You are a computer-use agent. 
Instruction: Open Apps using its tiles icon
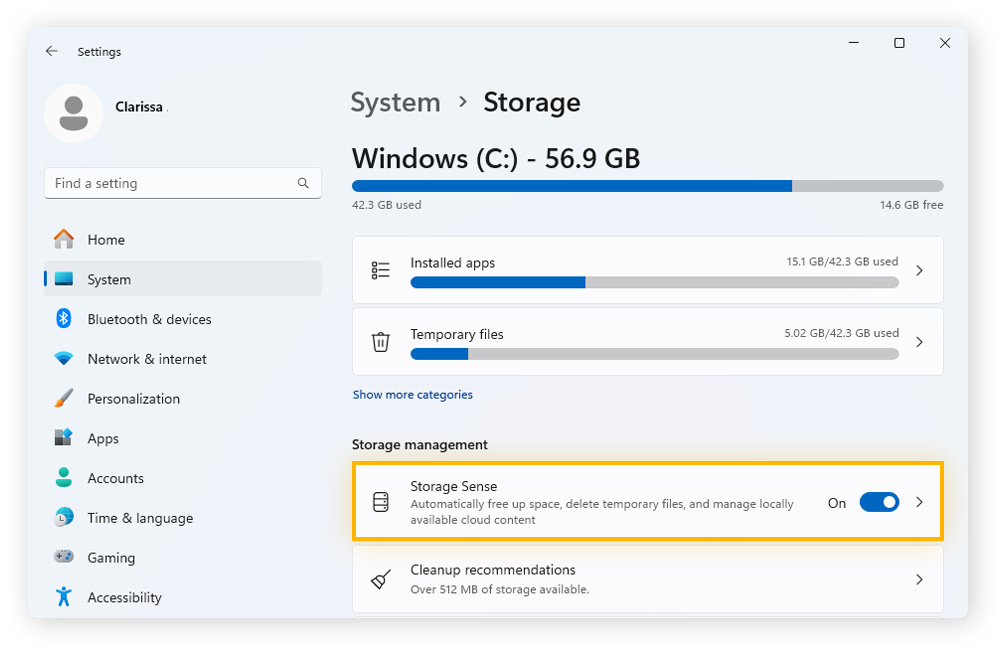[x=64, y=438]
